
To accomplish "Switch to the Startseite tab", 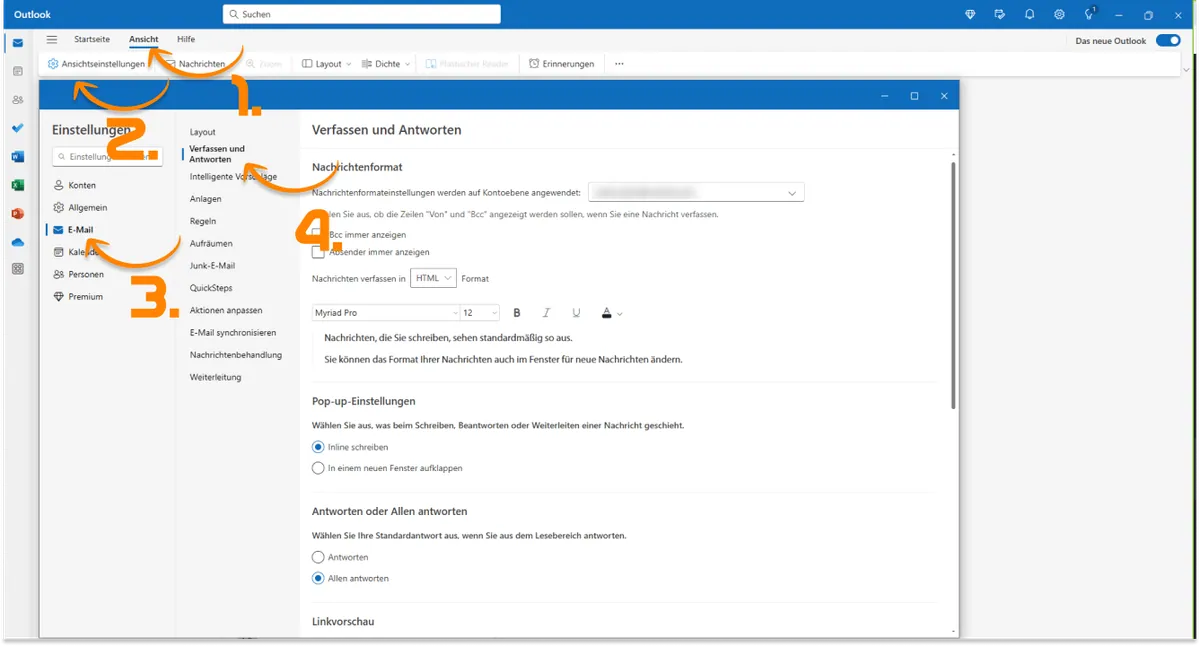I will pos(92,39).
